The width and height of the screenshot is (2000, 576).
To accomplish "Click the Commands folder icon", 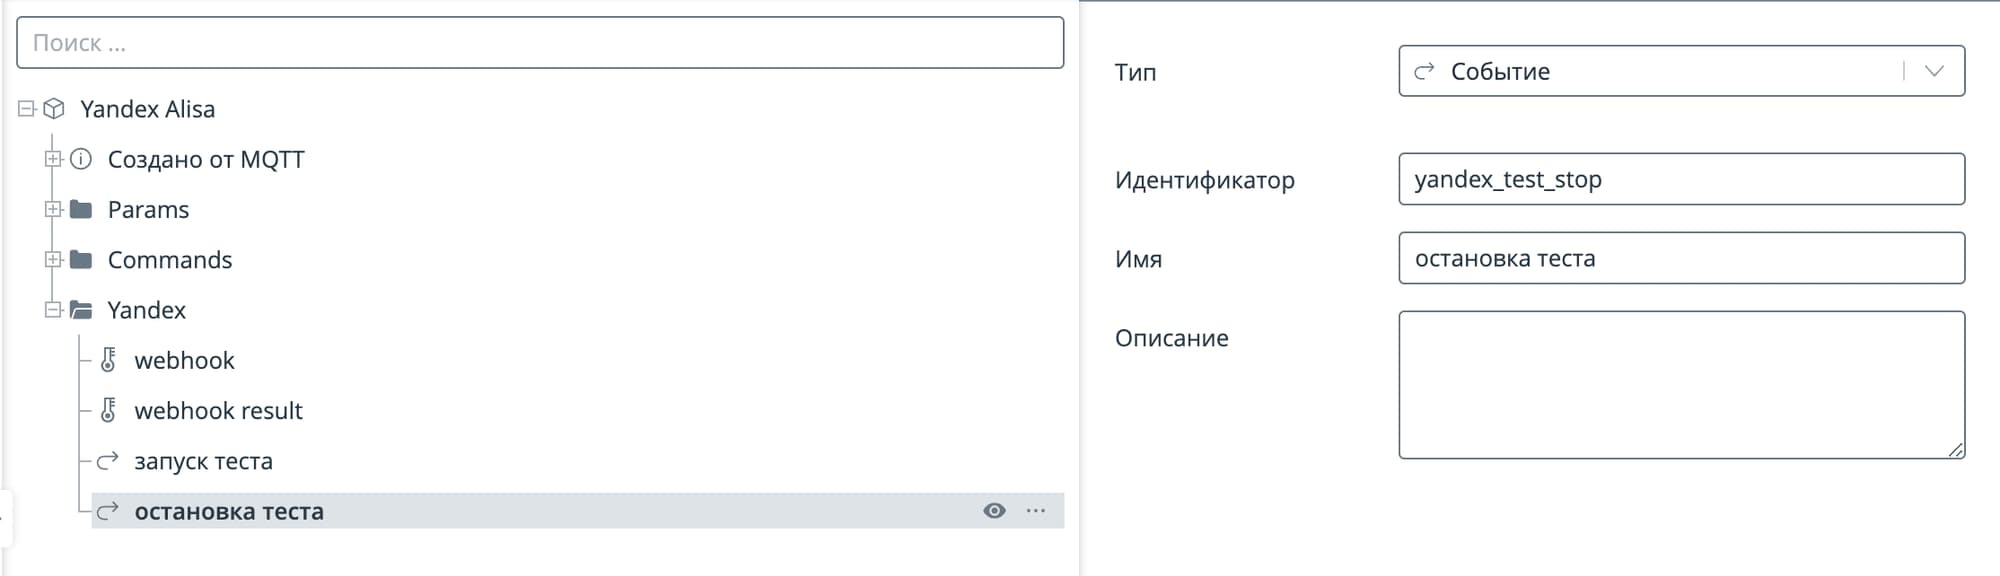I will [x=81, y=260].
